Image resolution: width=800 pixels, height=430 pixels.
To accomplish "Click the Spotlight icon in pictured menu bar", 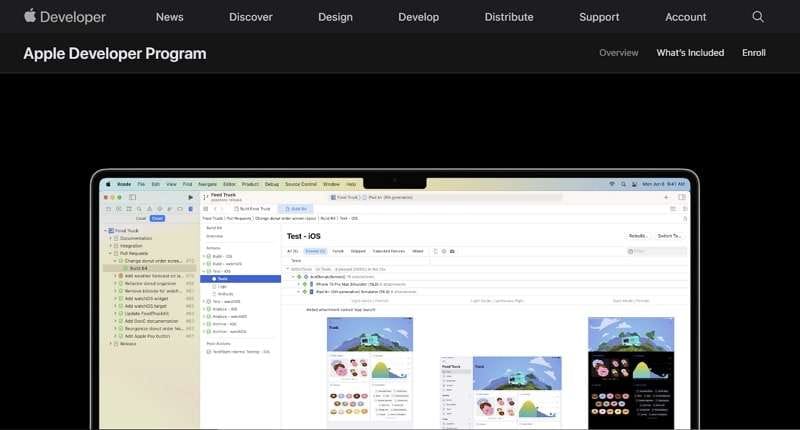I will [x=623, y=184].
